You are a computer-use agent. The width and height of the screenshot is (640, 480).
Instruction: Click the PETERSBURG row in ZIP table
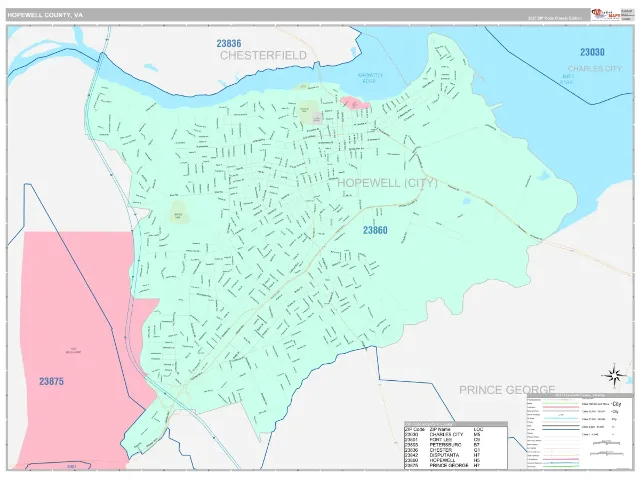(x=456, y=444)
